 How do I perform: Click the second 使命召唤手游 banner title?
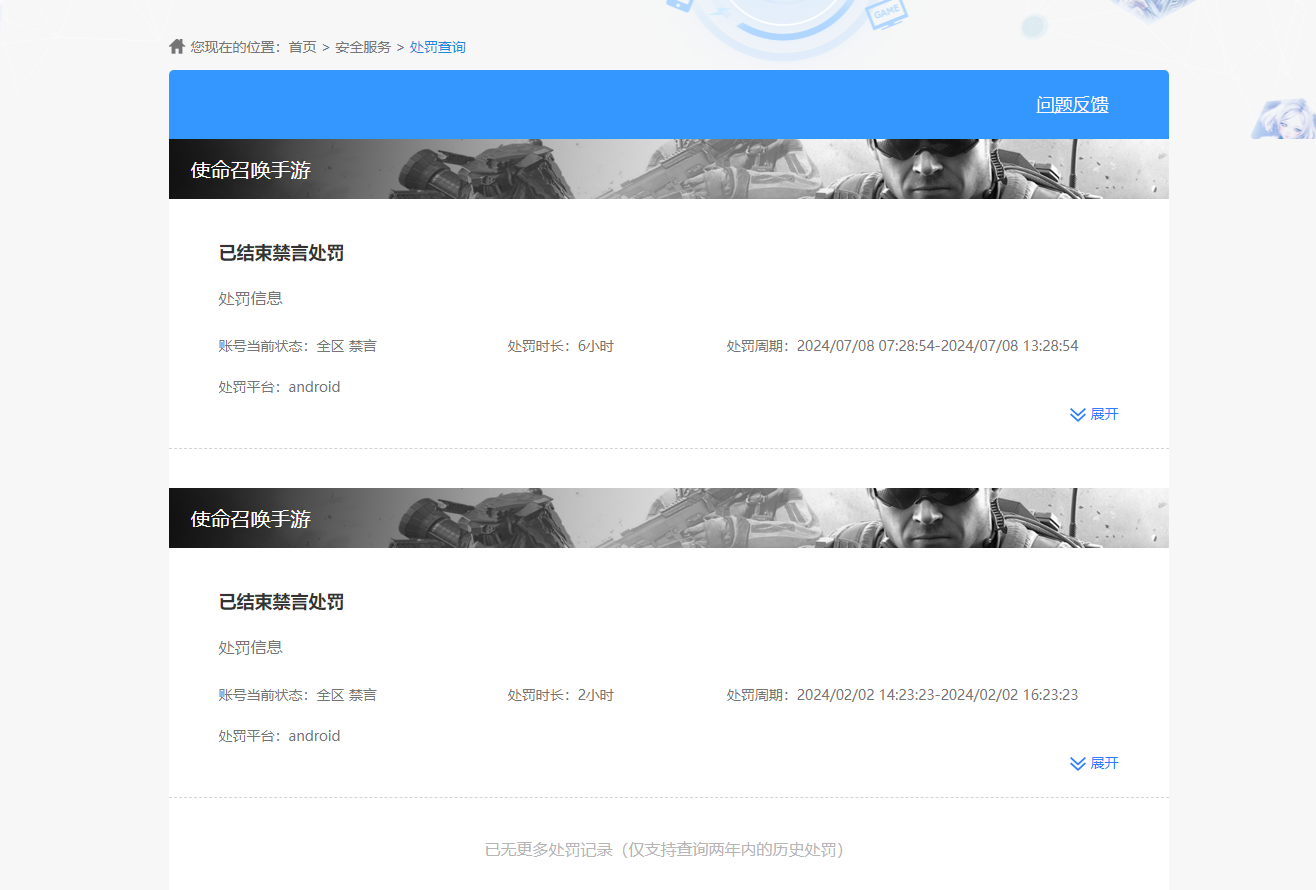pyautogui.click(x=251, y=519)
